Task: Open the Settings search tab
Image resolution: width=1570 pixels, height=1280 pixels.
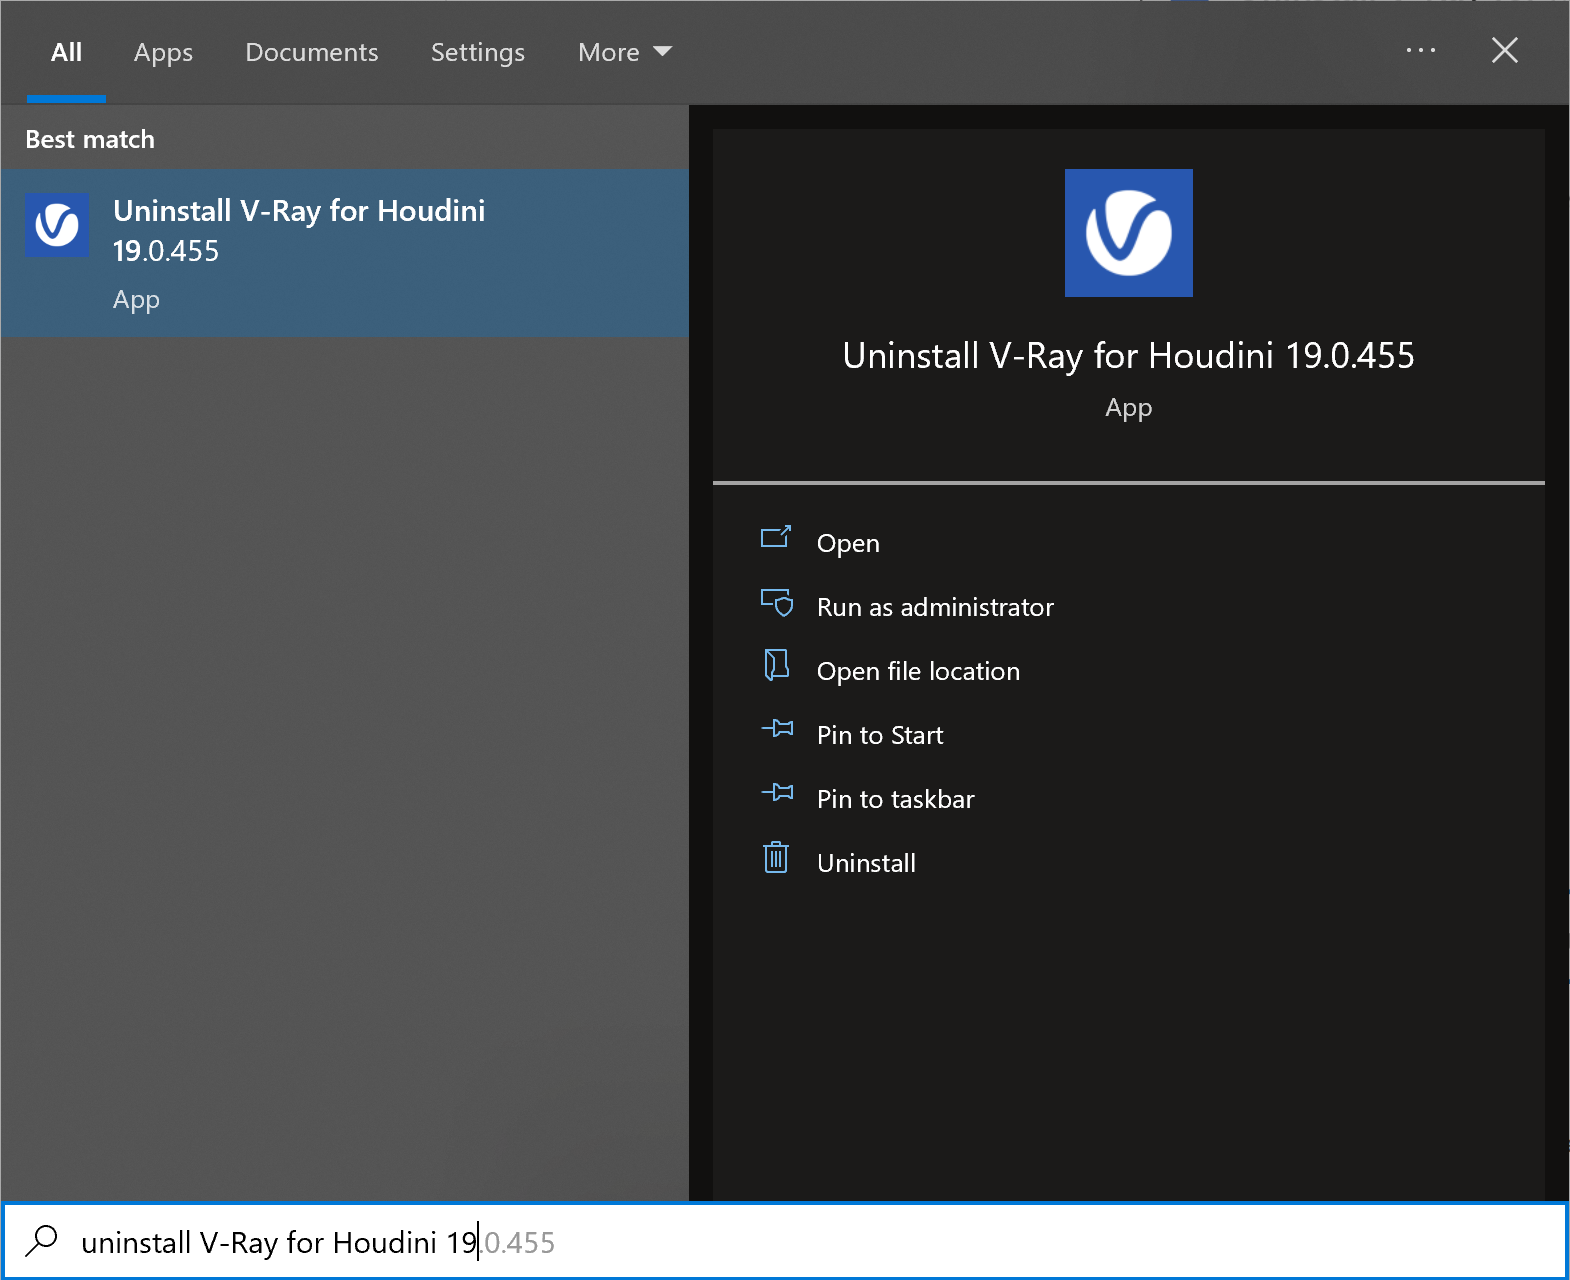Action: pyautogui.click(x=478, y=52)
